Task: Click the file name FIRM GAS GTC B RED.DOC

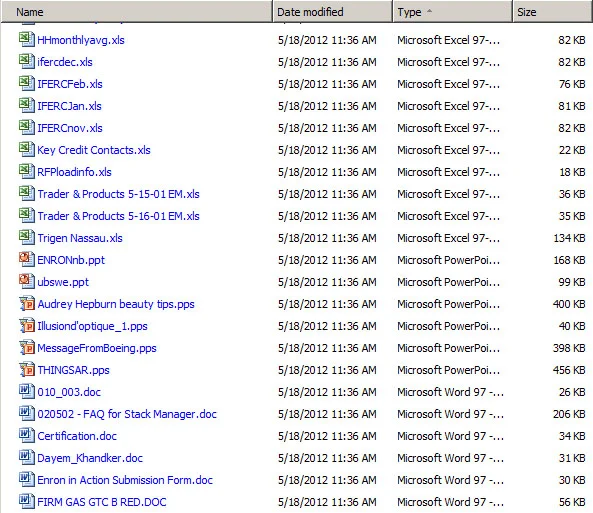Action: pyautogui.click(x=102, y=502)
